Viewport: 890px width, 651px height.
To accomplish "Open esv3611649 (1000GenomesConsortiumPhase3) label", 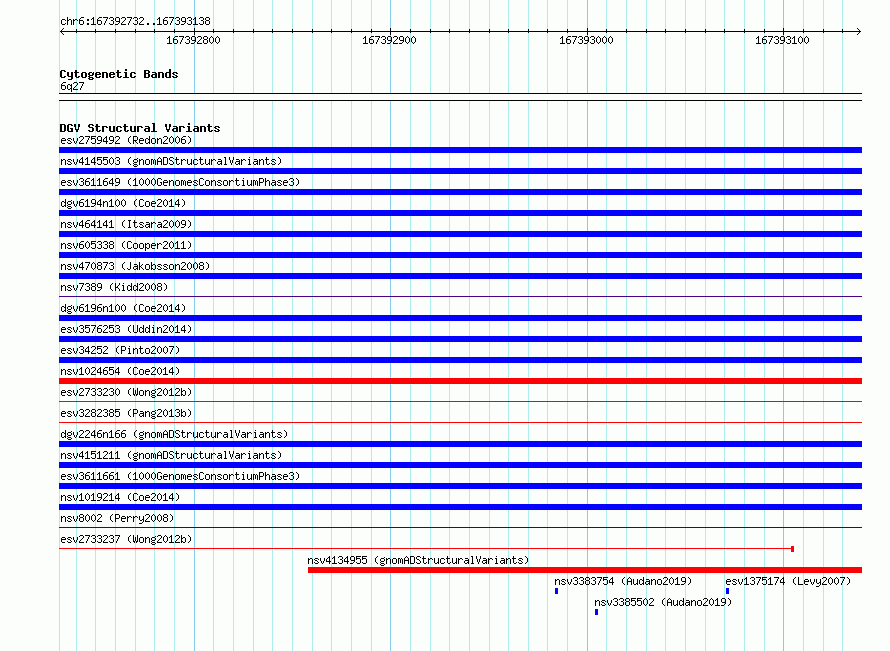I will click(180, 182).
